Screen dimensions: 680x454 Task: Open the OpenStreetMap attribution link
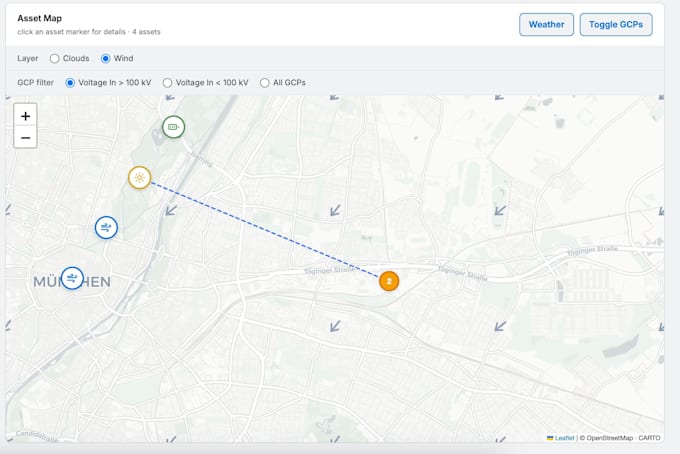tap(609, 438)
